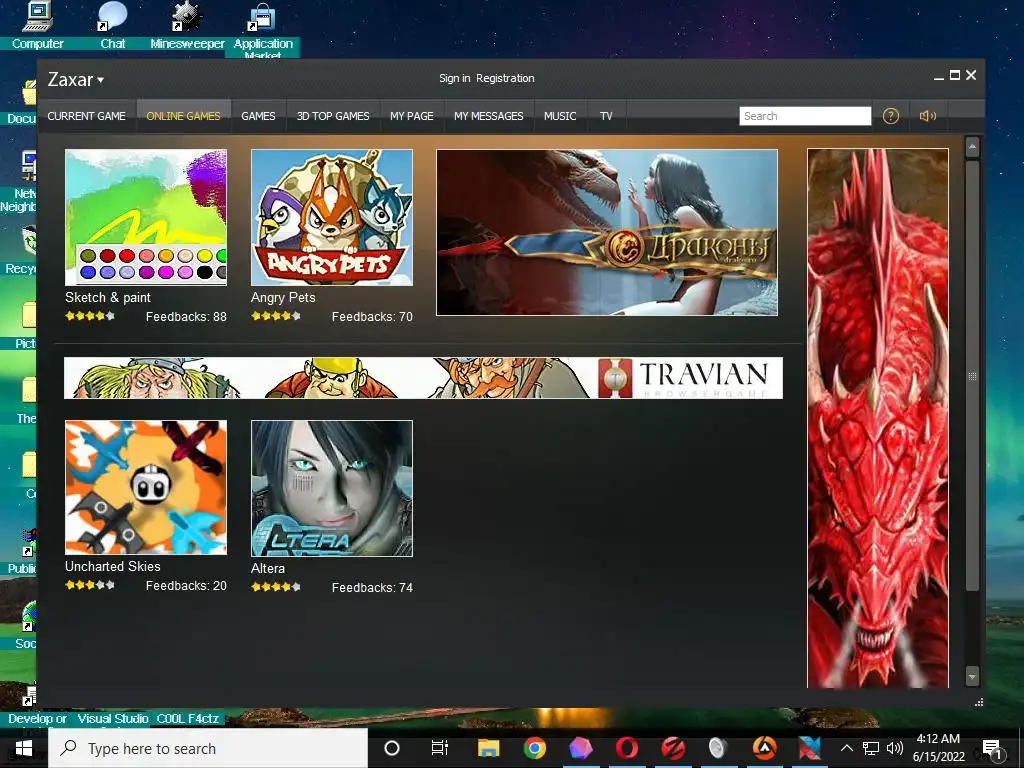This screenshot has width=1024, height=768.
Task: Open the TV tab
Action: pyautogui.click(x=606, y=116)
